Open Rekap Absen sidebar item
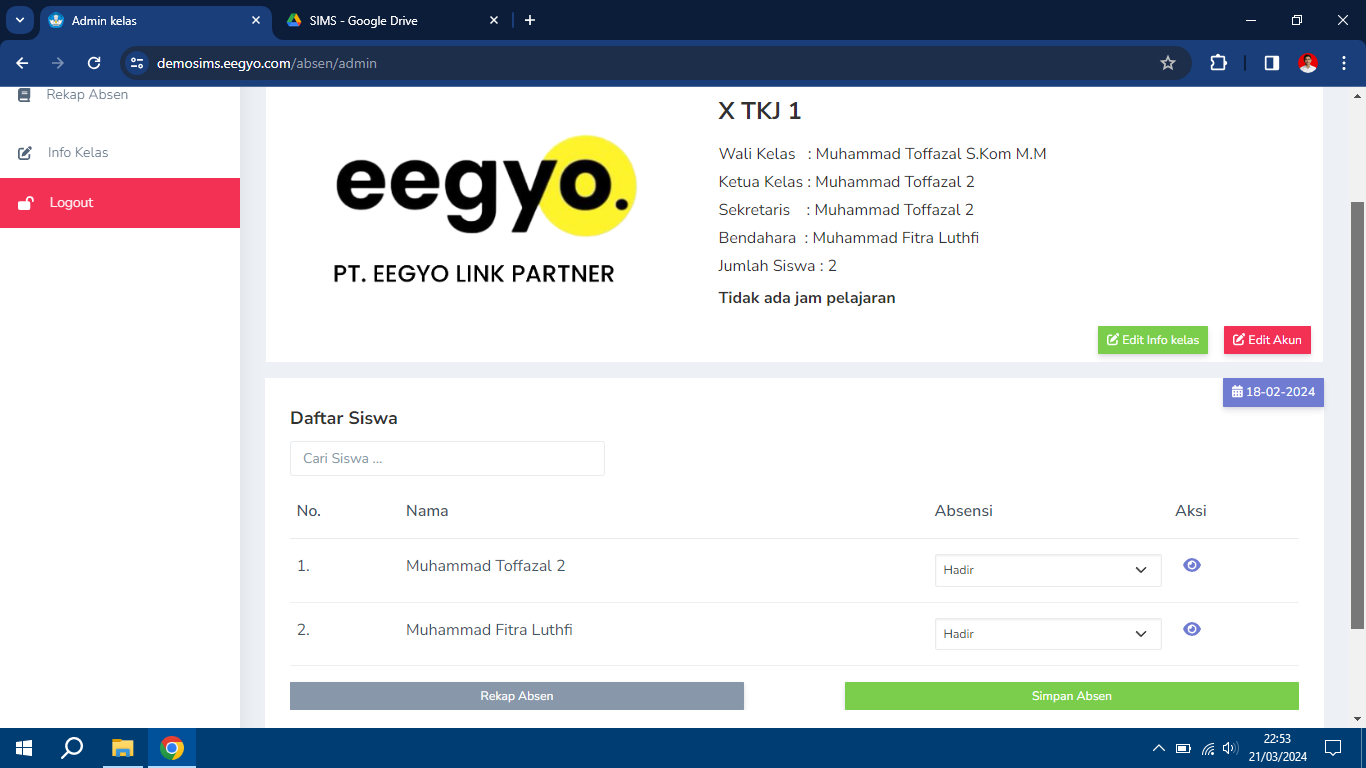This screenshot has width=1366, height=768. (86, 95)
